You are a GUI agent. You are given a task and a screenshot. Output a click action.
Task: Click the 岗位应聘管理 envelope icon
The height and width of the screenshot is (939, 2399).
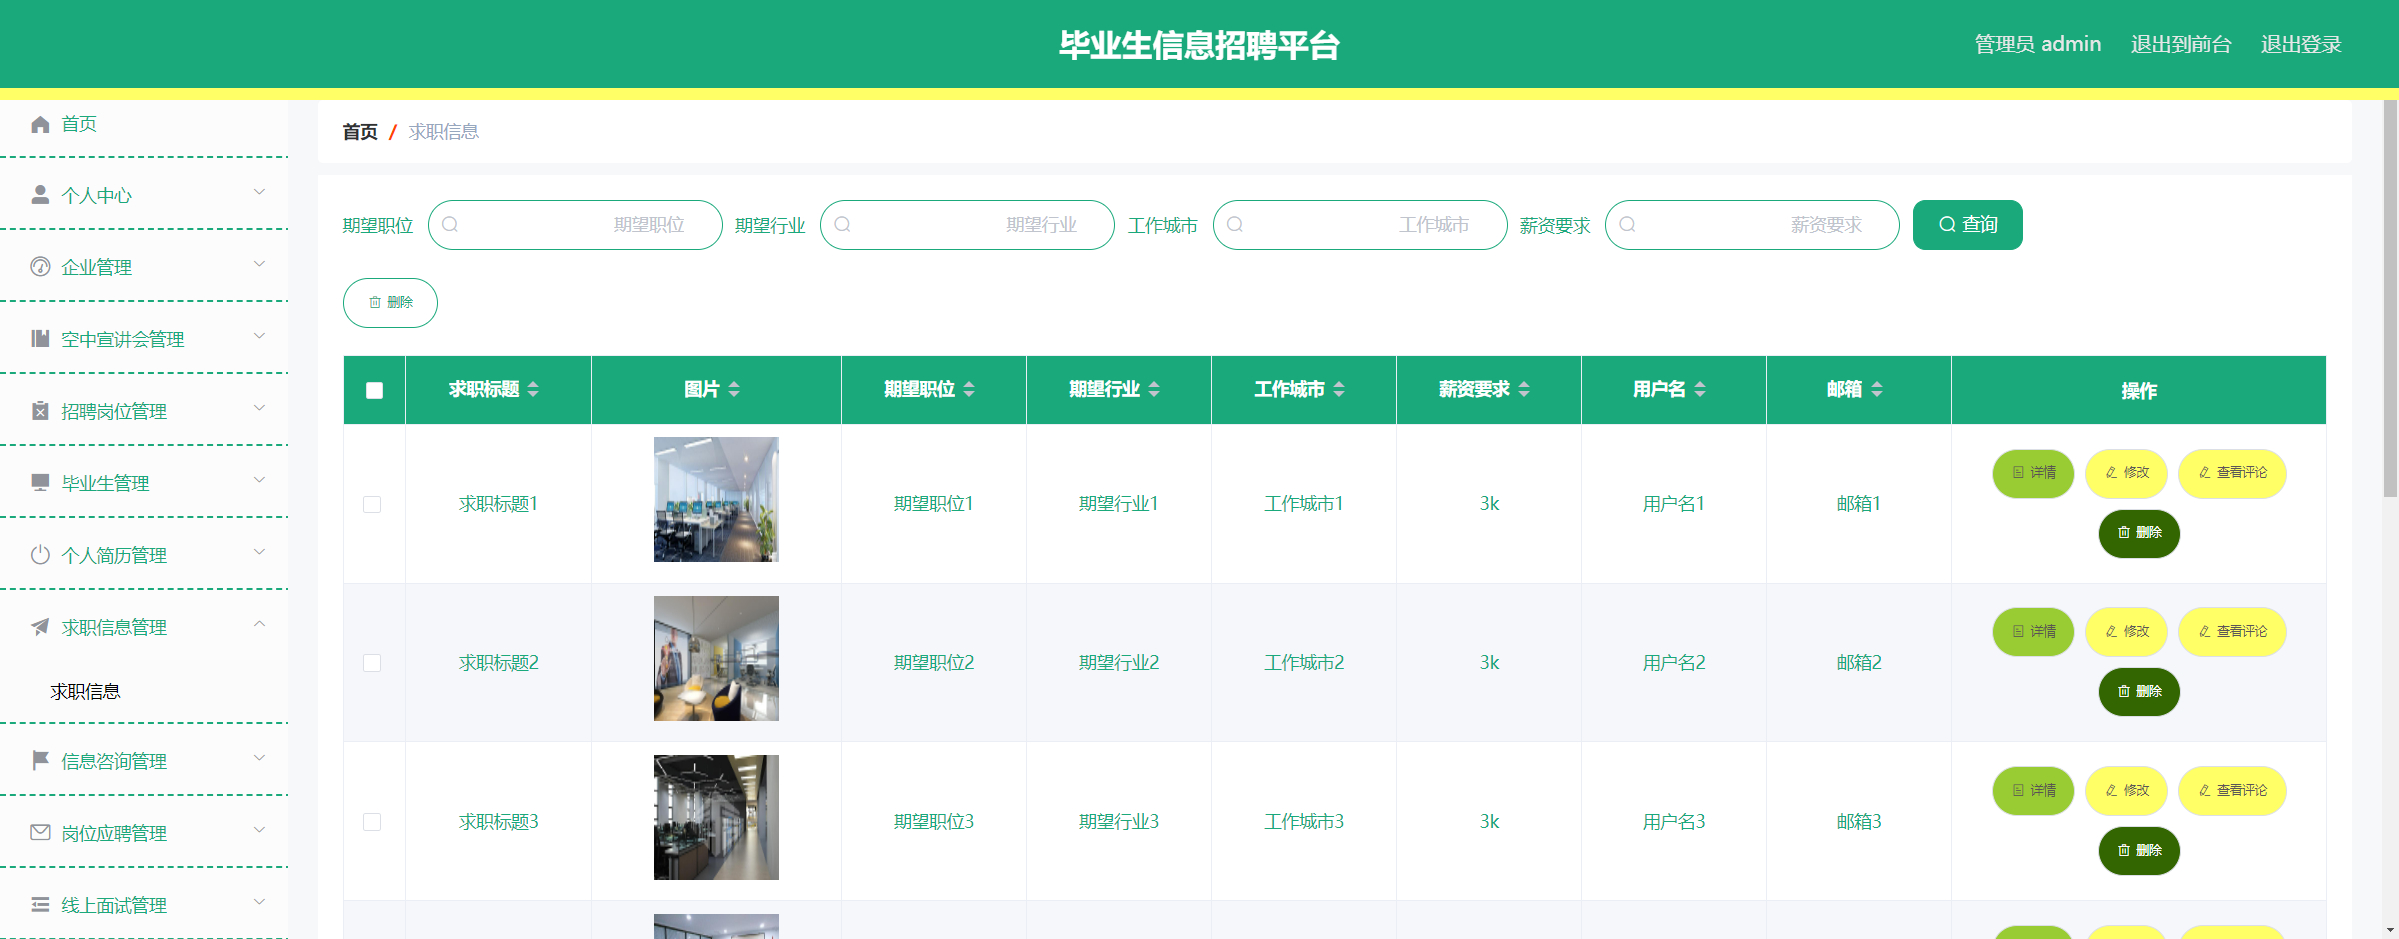coord(40,832)
